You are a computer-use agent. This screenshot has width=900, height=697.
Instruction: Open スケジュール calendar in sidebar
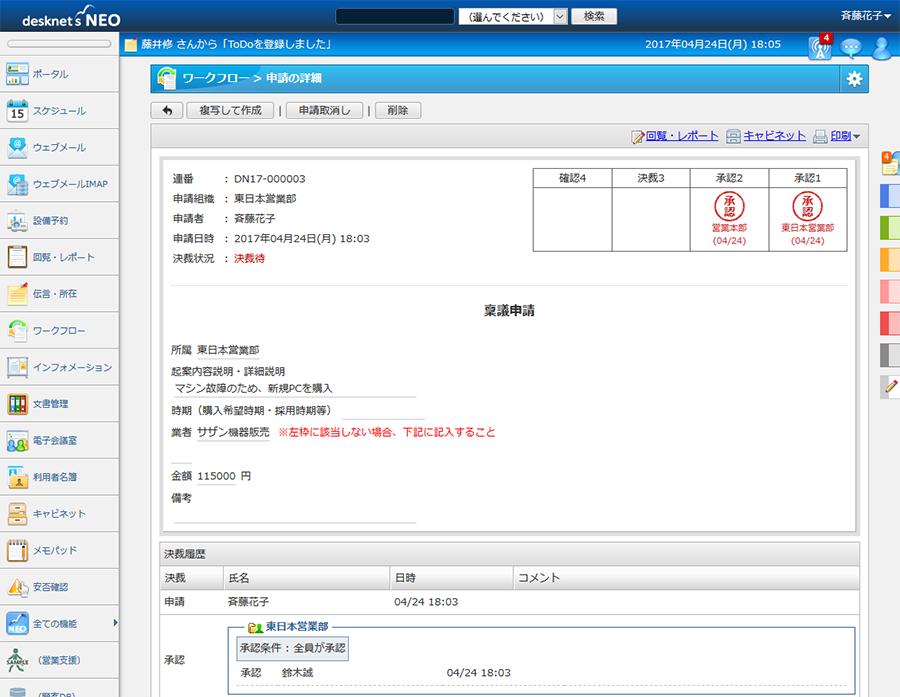[x=59, y=111]
